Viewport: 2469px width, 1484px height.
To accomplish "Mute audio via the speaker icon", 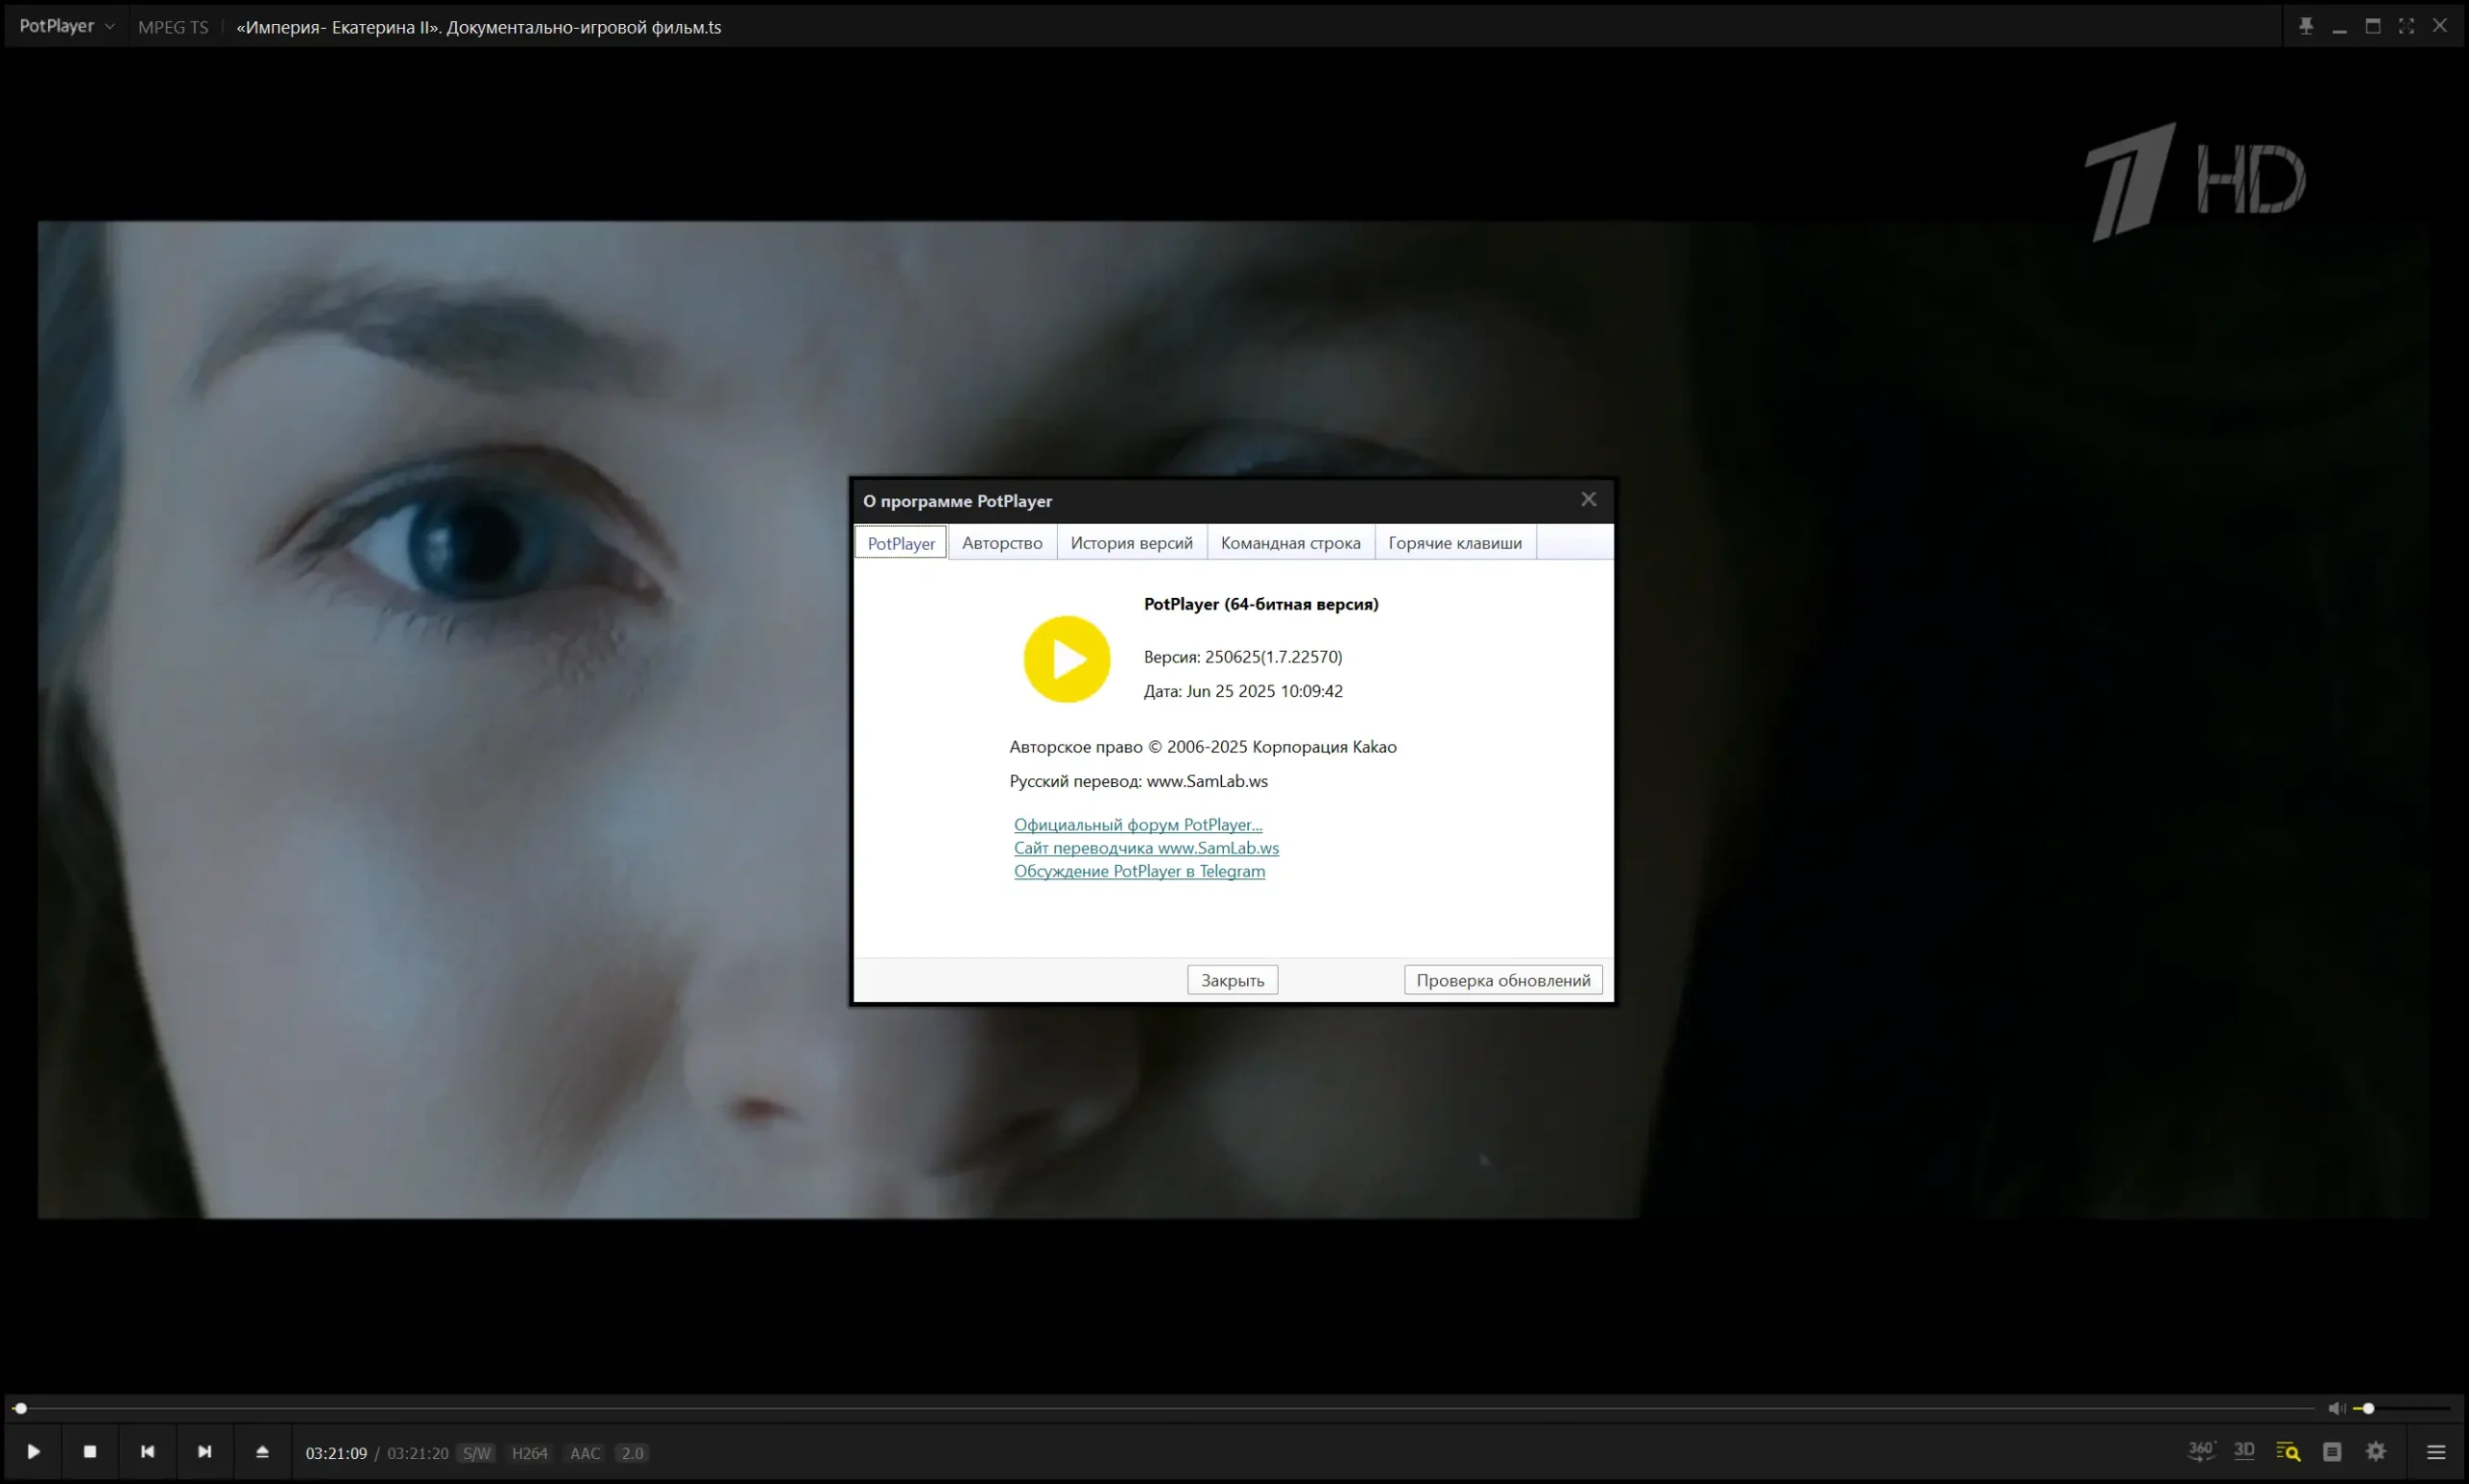I will pyautogui.click(x=2335, y=1408).
